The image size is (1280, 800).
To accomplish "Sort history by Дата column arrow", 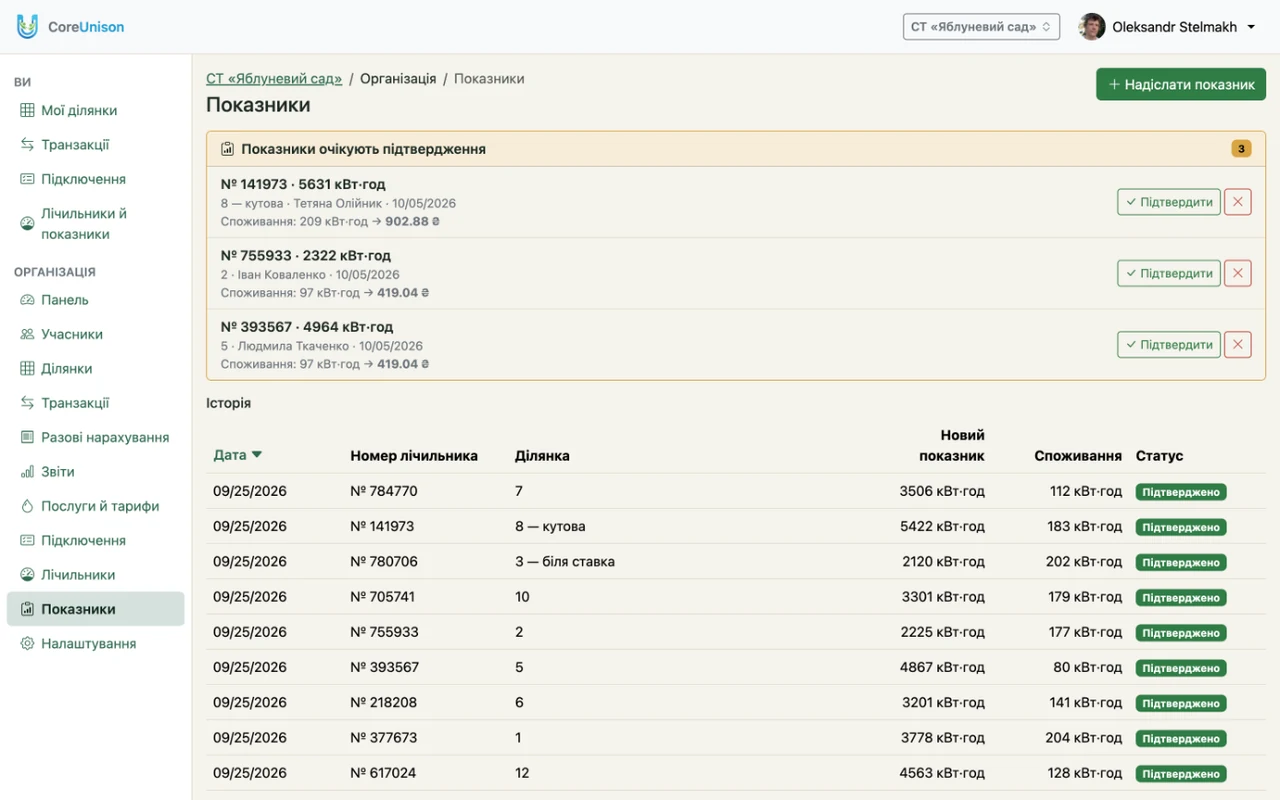I will pos(257,455).
